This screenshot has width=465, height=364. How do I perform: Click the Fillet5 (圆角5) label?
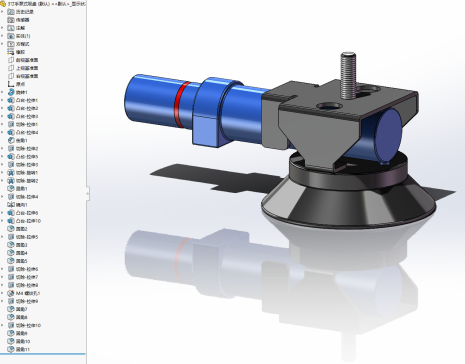click(22, 261)
